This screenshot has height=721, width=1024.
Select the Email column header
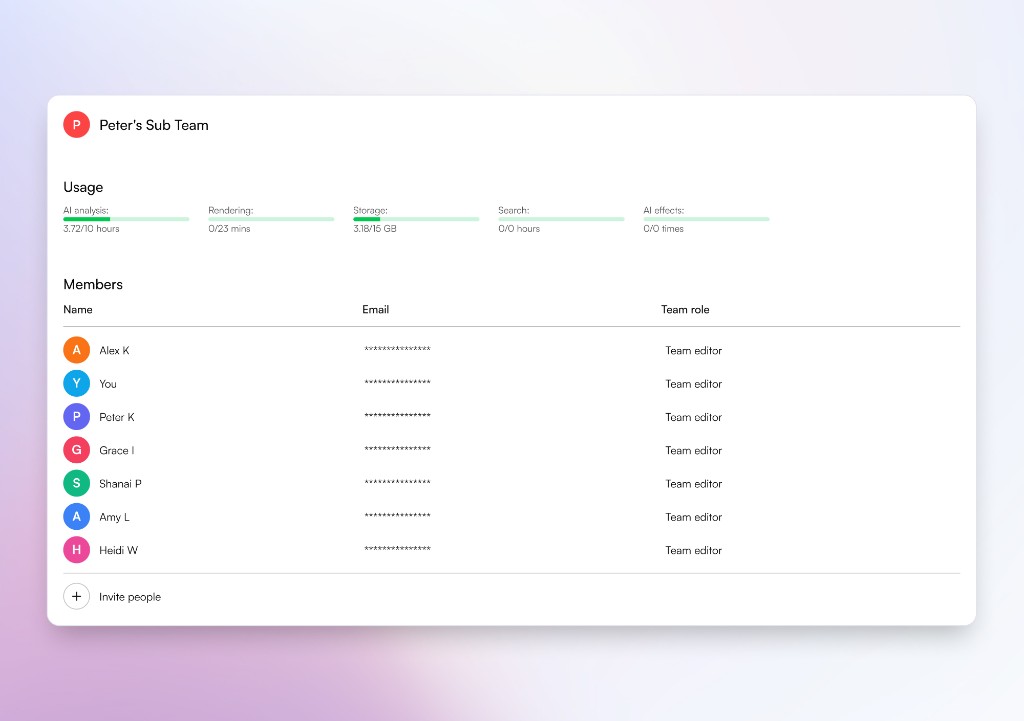[376, 309]
